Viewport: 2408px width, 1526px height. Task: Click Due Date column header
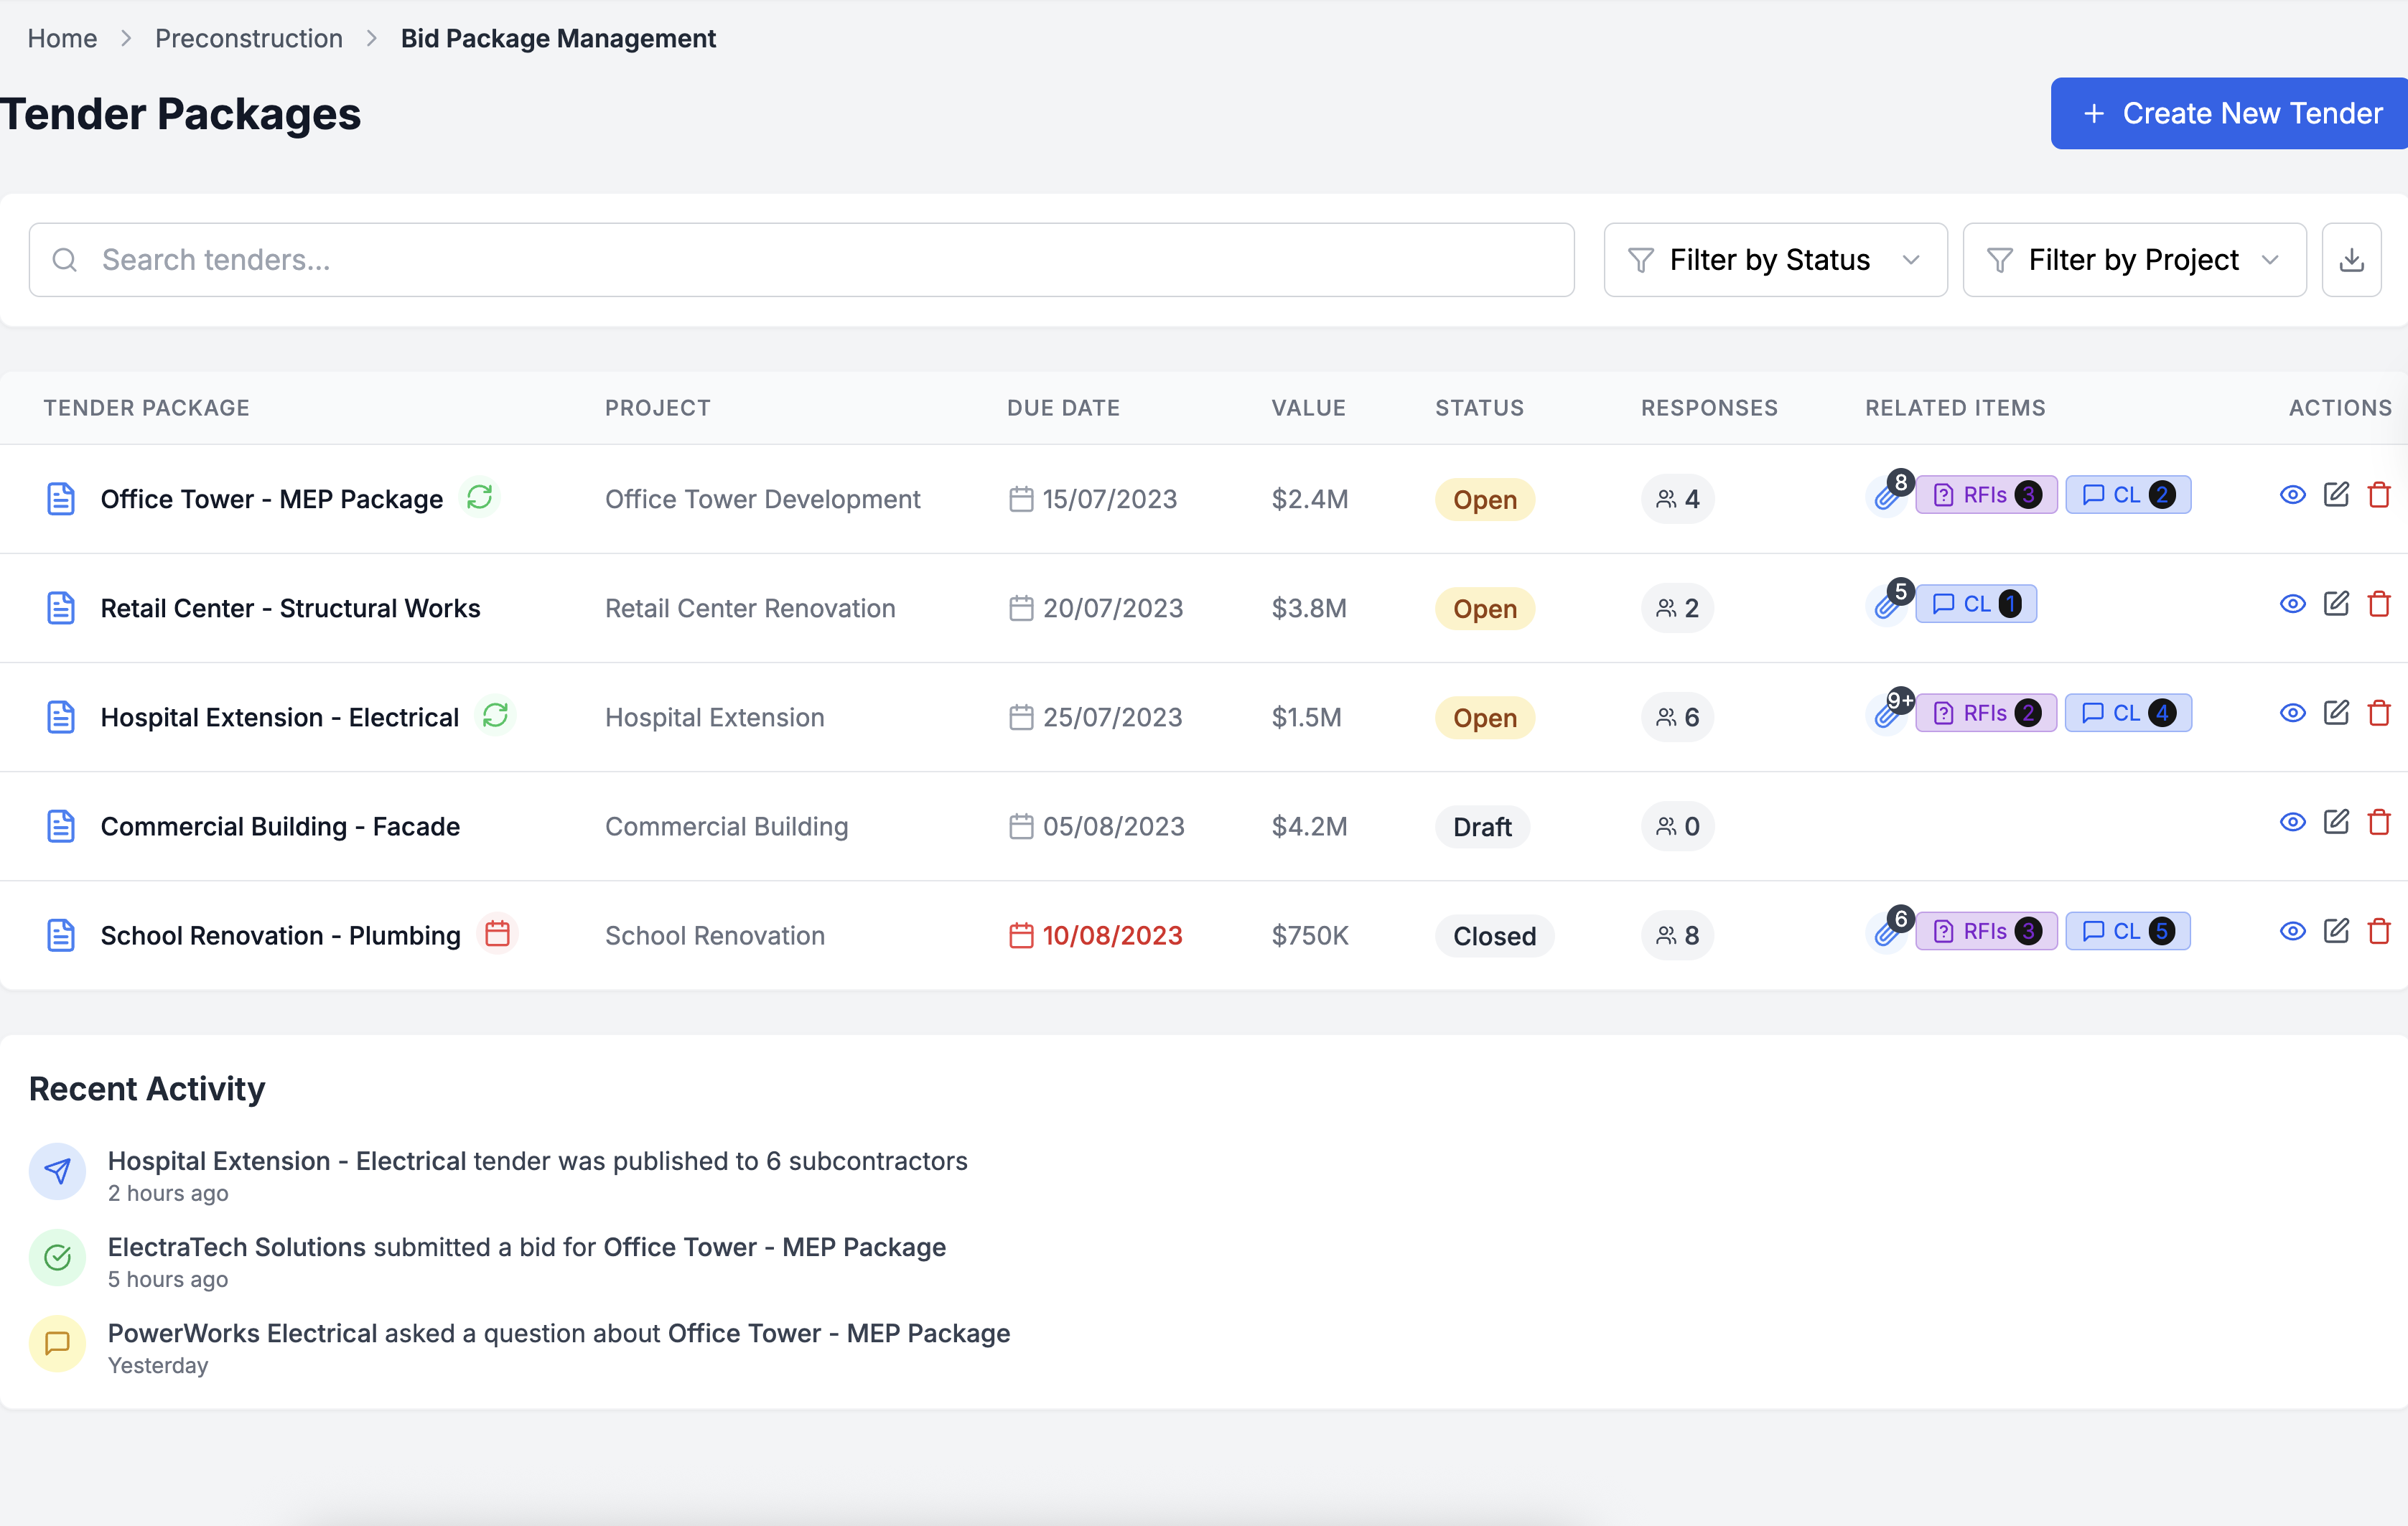pyautogui.click(x=1063, y=408)
